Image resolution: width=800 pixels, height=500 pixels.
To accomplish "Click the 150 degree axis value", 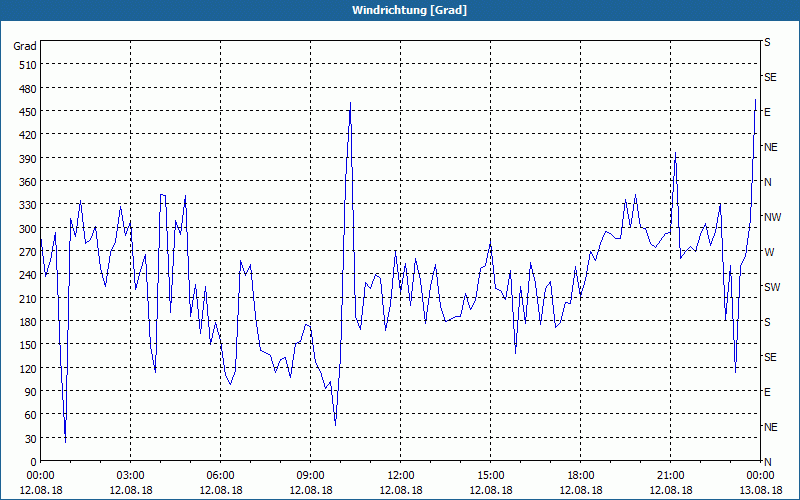I will click(x=28, y=345).
